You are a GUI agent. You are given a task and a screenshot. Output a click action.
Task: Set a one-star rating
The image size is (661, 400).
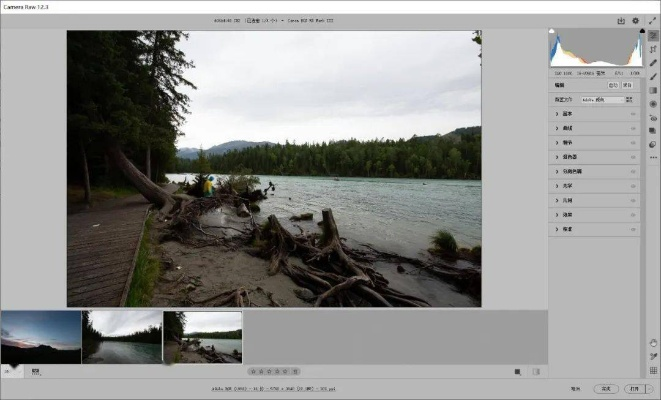pos(253,372)
